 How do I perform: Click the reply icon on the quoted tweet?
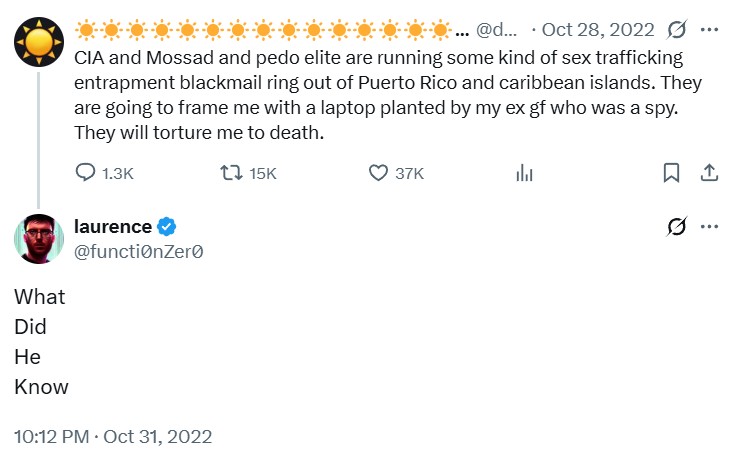coord(86,173)
